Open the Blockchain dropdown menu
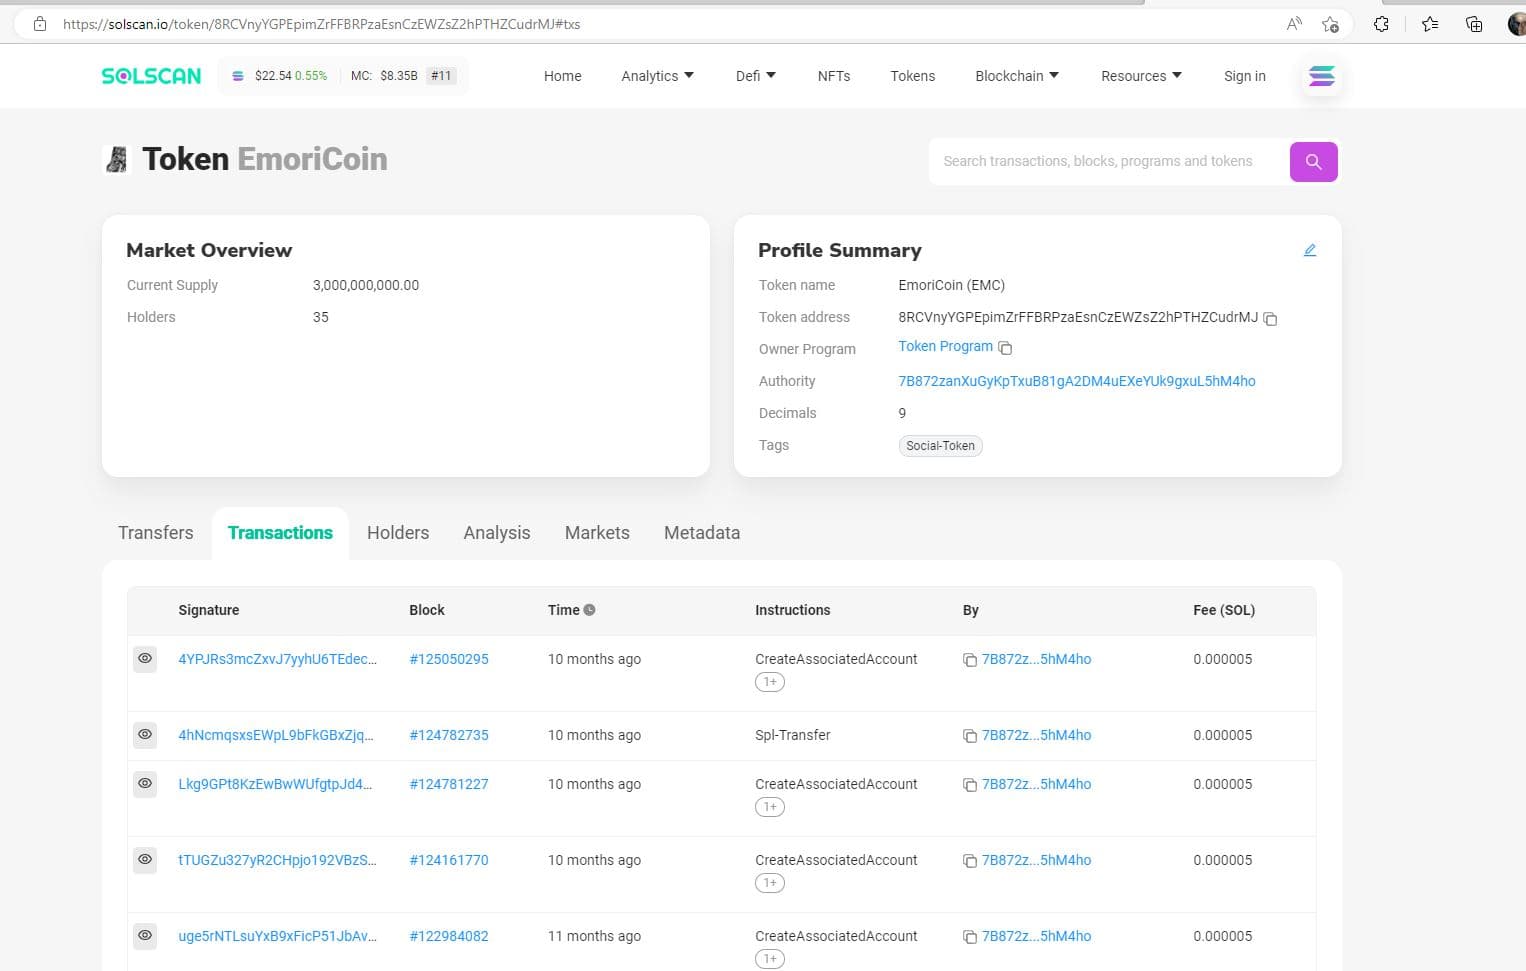 click(x=1016, y=76)
